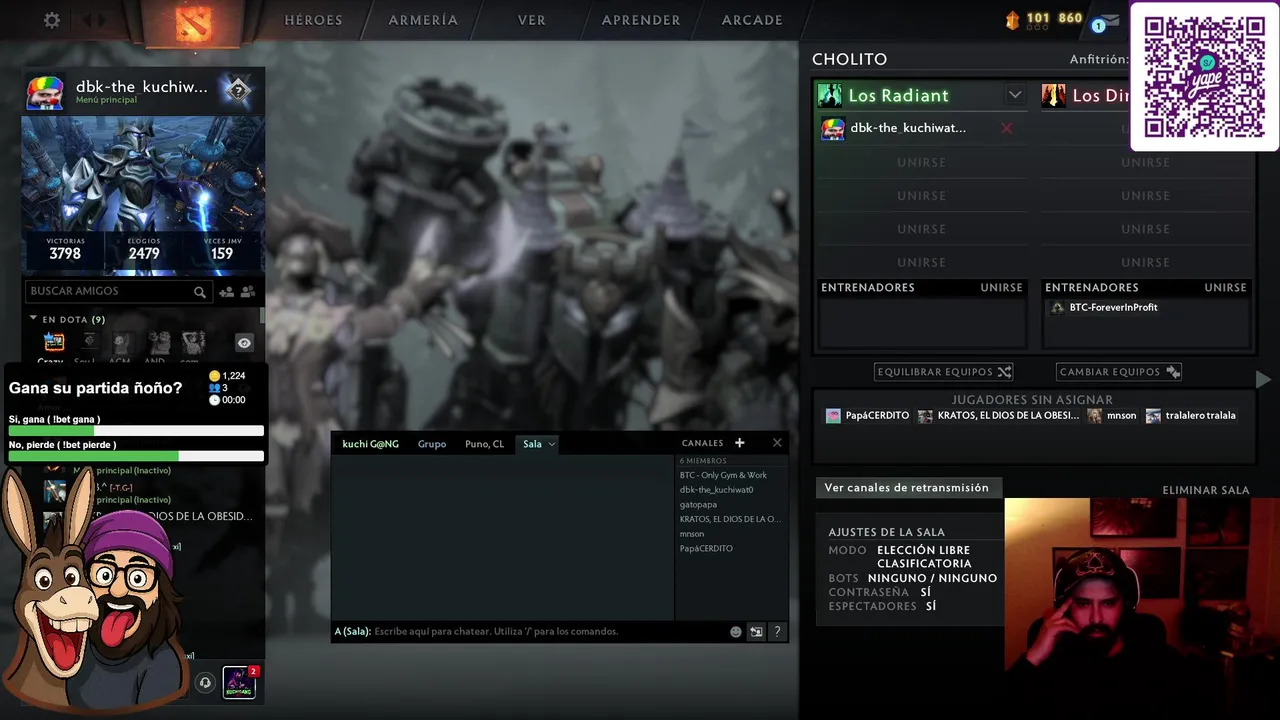Select unassigned player KRATOS, EL DIOS DE LA OBESI...

(x=998, y=416)
